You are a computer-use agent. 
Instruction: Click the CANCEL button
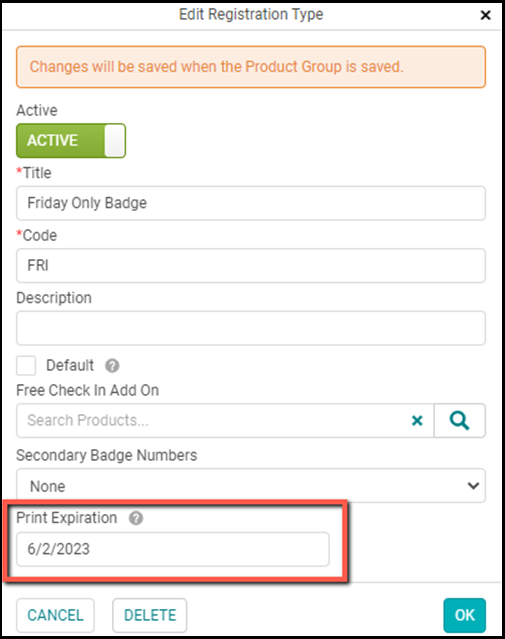tap(55, 615)
